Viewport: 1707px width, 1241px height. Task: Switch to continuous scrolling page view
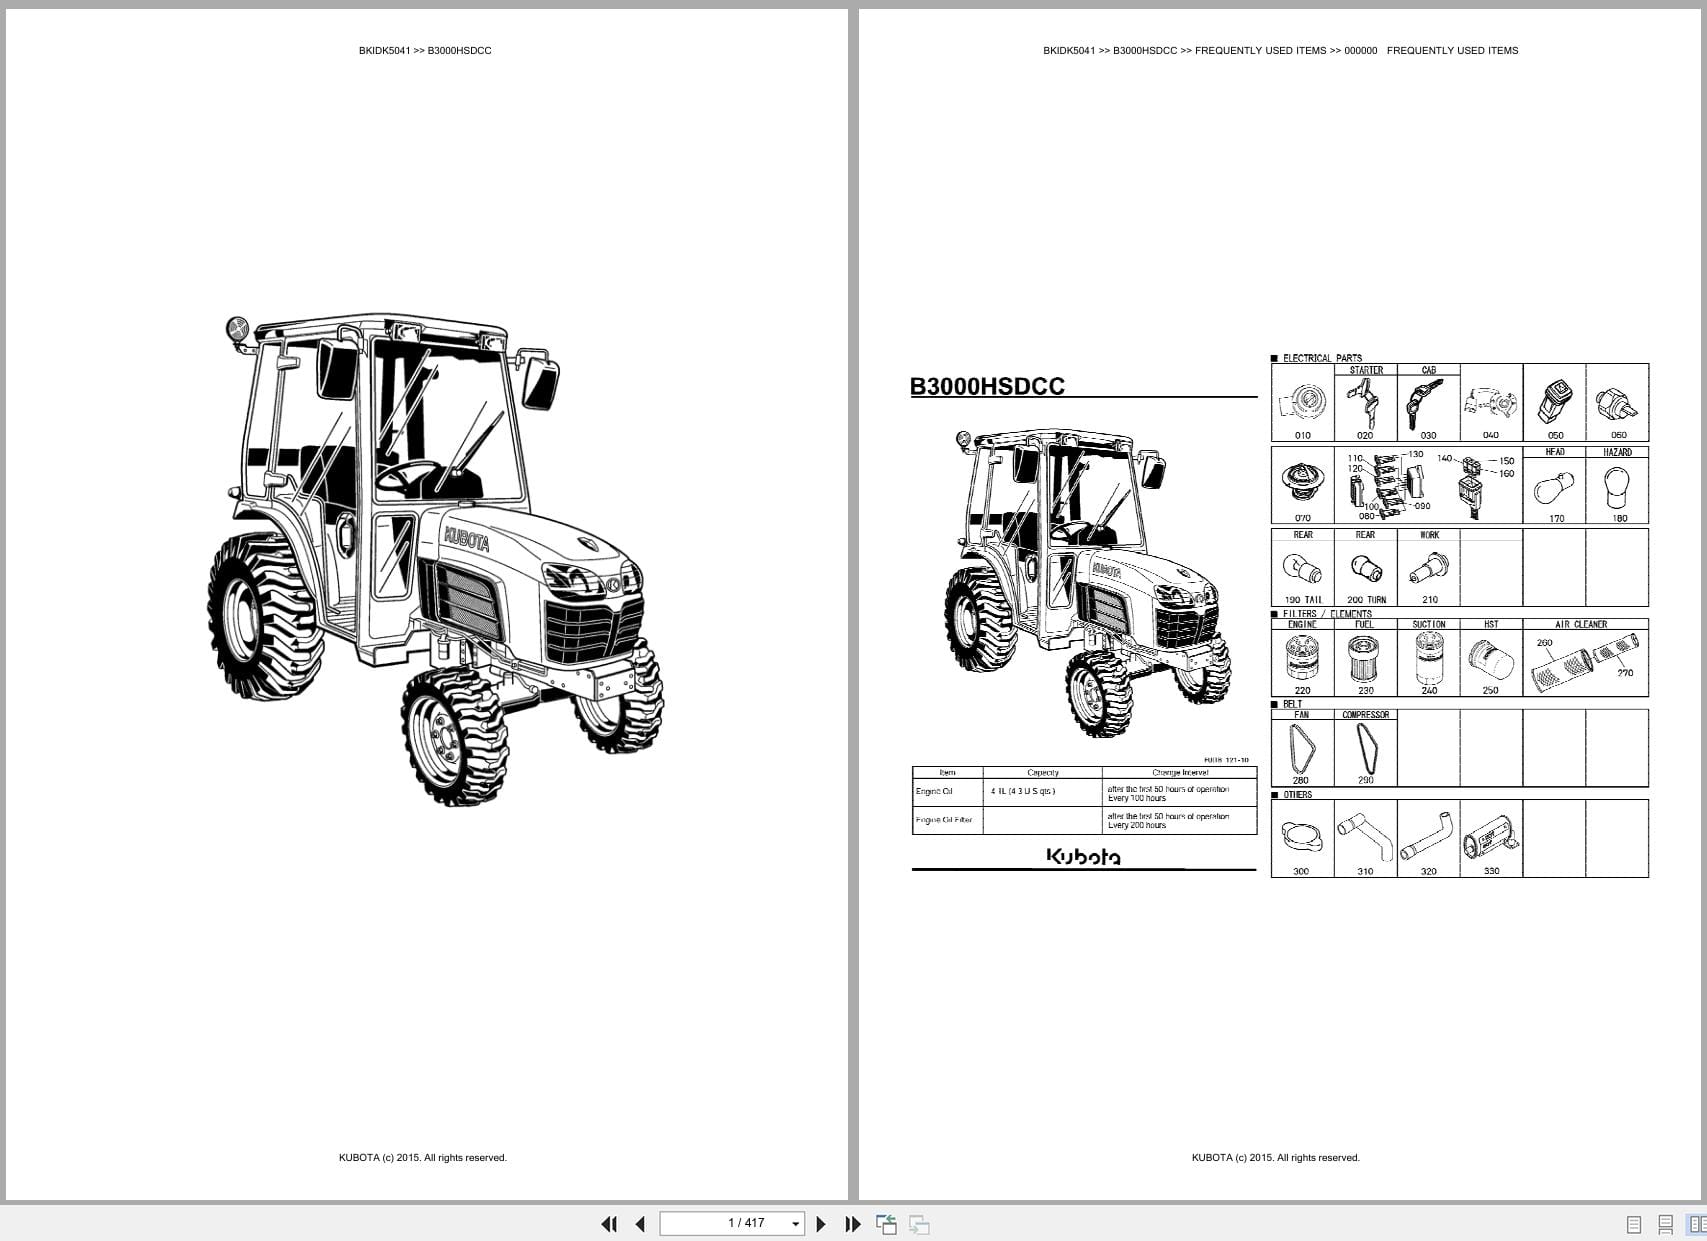coord(1666,1224)
